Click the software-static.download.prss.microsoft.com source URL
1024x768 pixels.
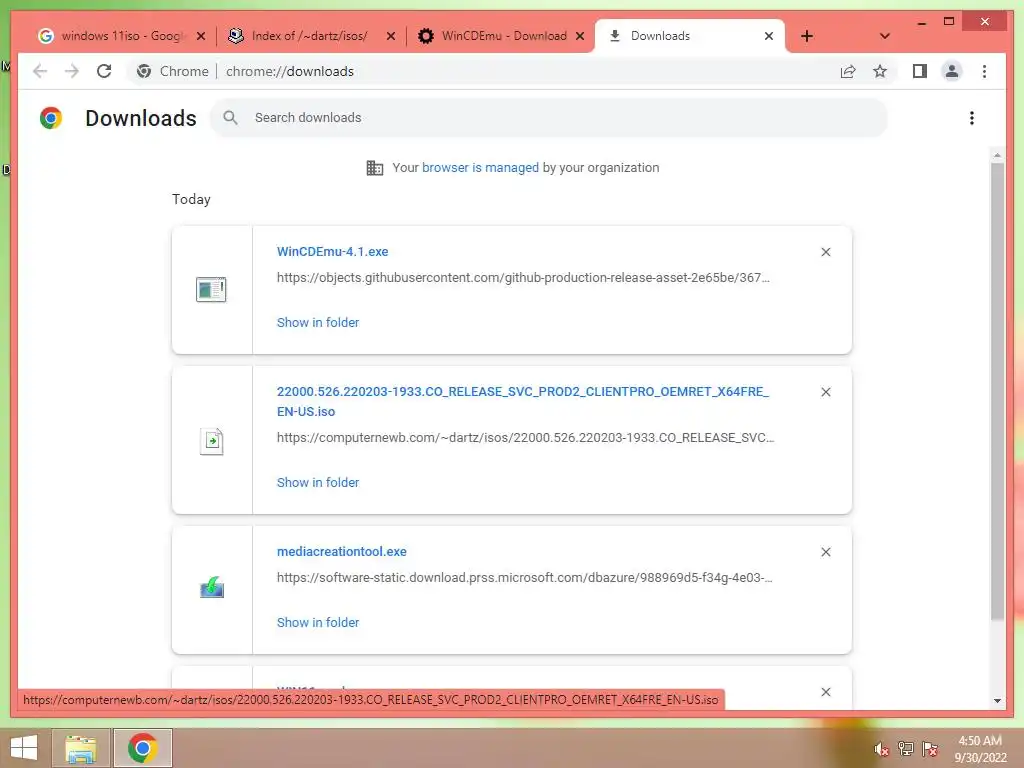pos(524,577)
